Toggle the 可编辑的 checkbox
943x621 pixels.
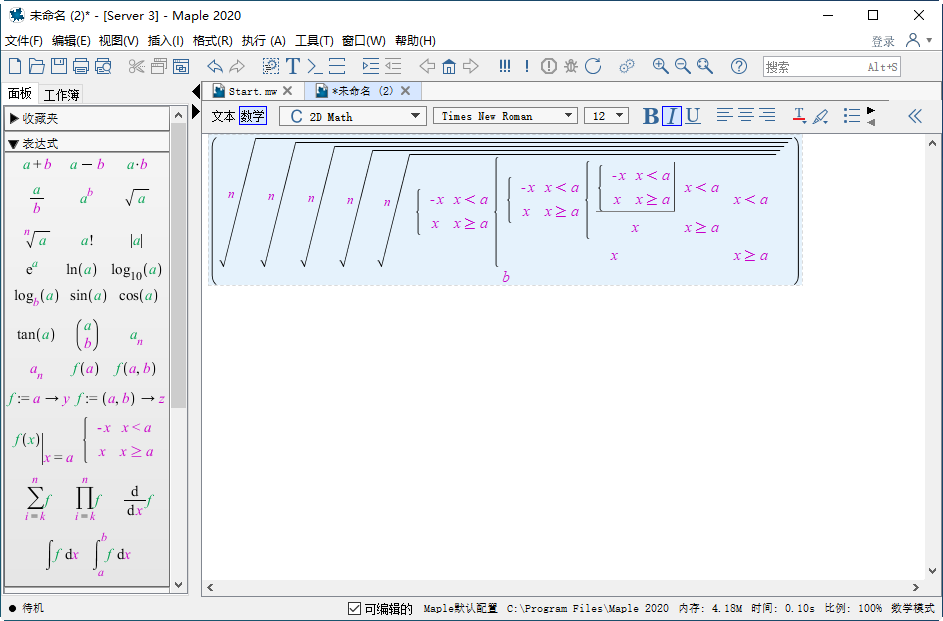pos(354,608)
